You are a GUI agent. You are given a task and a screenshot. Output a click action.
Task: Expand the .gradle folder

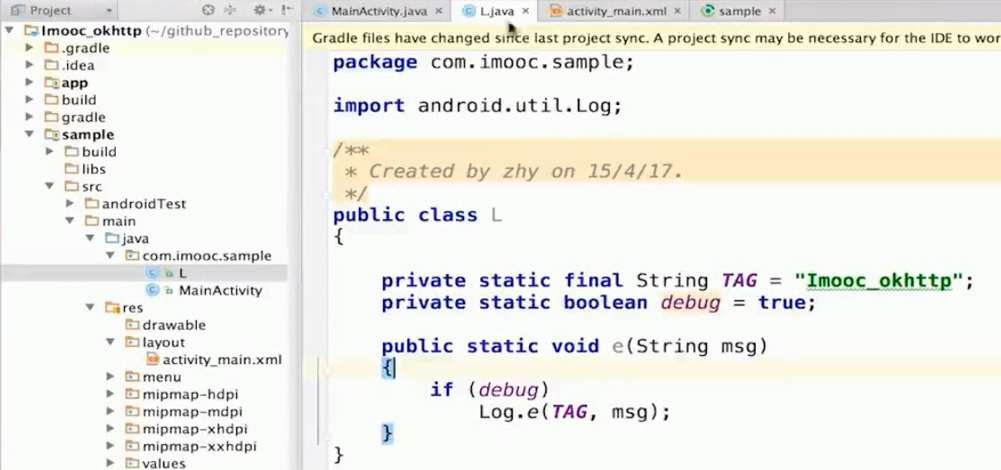point(29,48)
